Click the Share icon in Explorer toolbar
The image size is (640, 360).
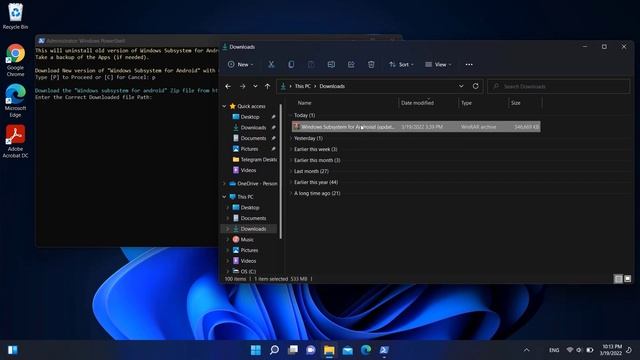[x=351, y=64]
